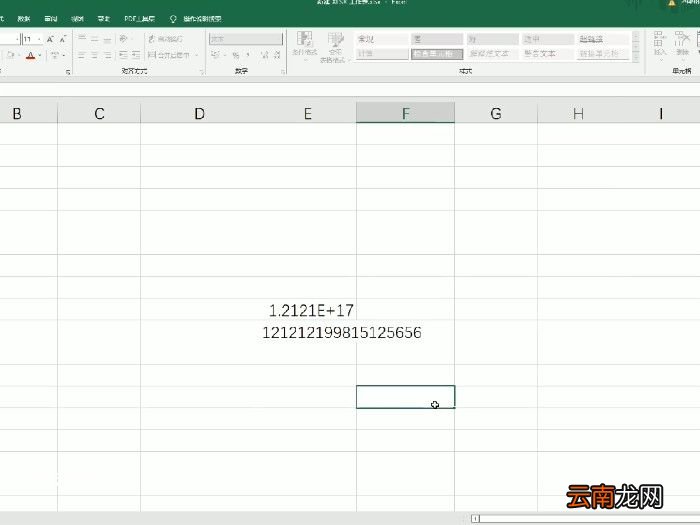The image size is (700, 525).
Task: Apply the comma style icon
Action: [x=248, y=55]
